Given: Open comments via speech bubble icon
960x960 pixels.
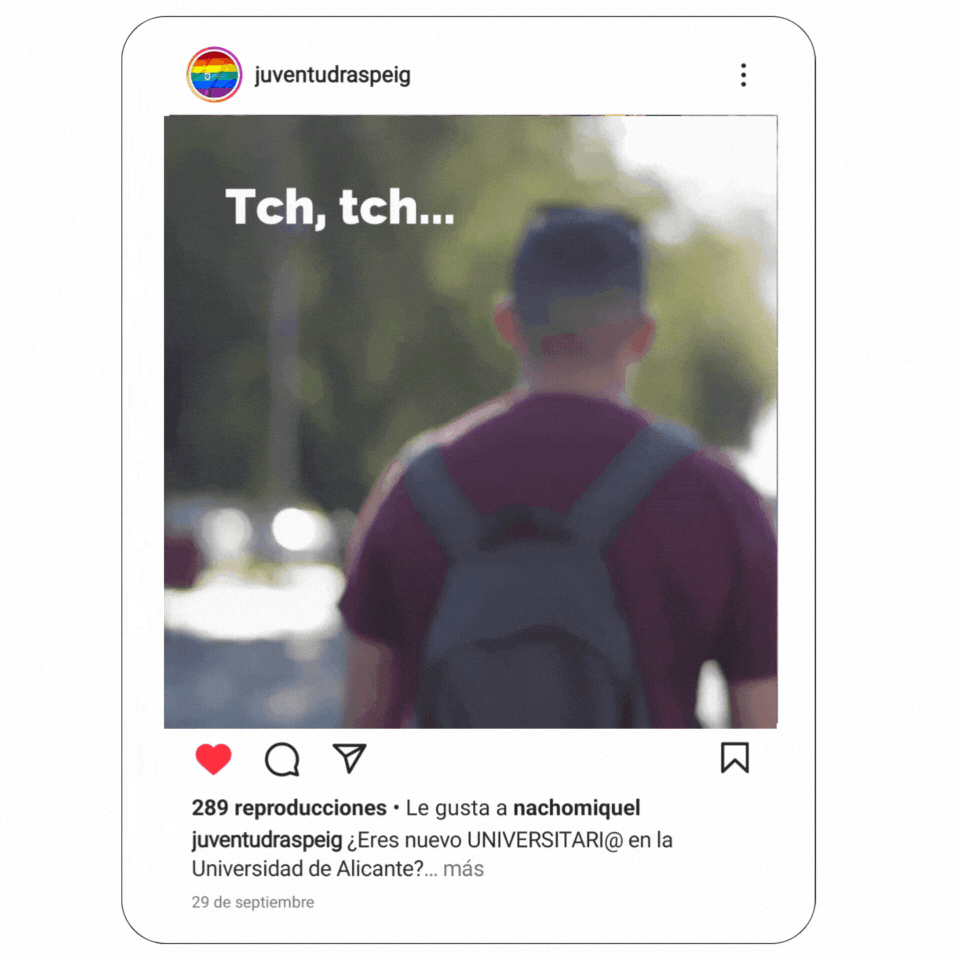Looking at the screenshot, I should pos(282,759).
